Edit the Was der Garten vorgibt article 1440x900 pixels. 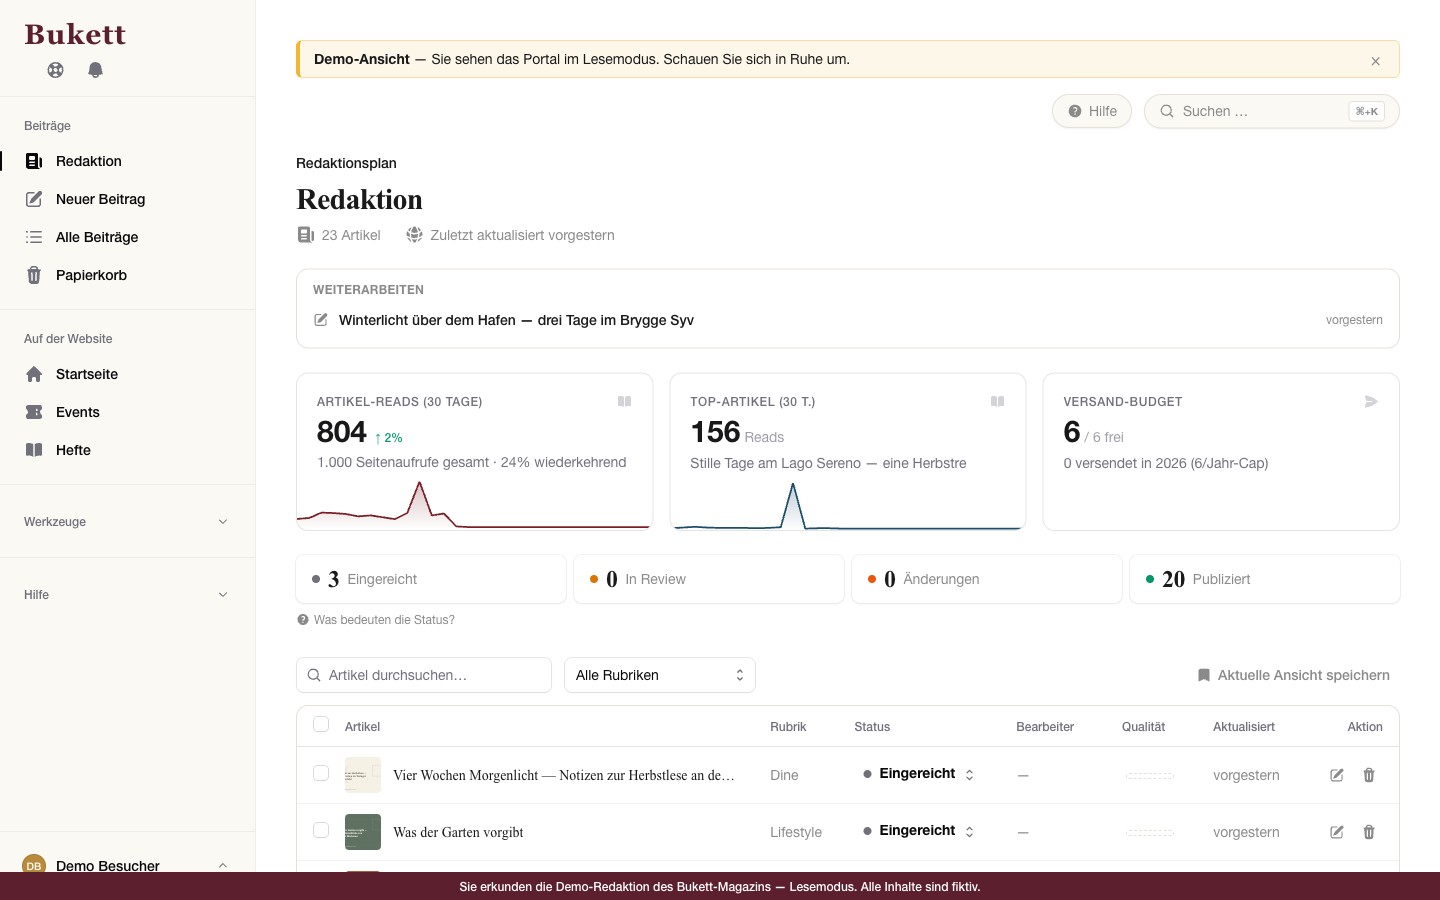tap(1336, 832)
